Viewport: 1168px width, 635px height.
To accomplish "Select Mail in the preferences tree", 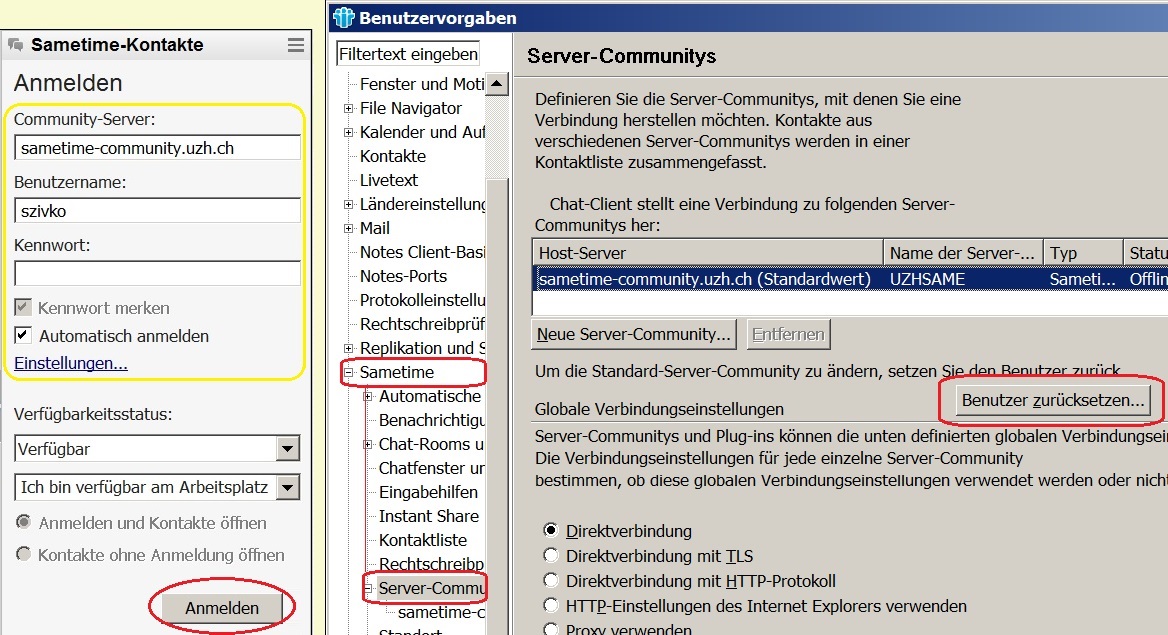I will tap(374, 228).
